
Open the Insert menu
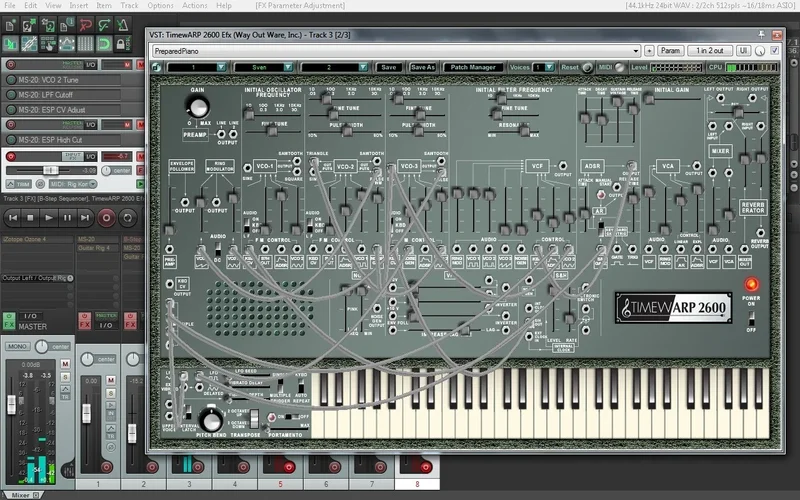(x=79, y=6)
